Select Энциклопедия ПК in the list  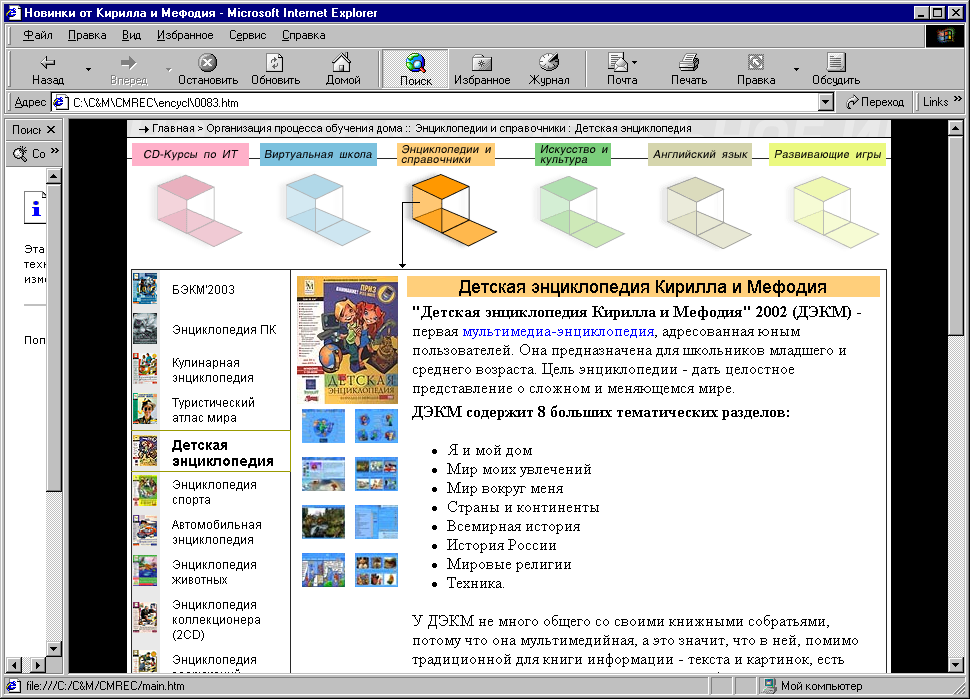click(224, 330)
